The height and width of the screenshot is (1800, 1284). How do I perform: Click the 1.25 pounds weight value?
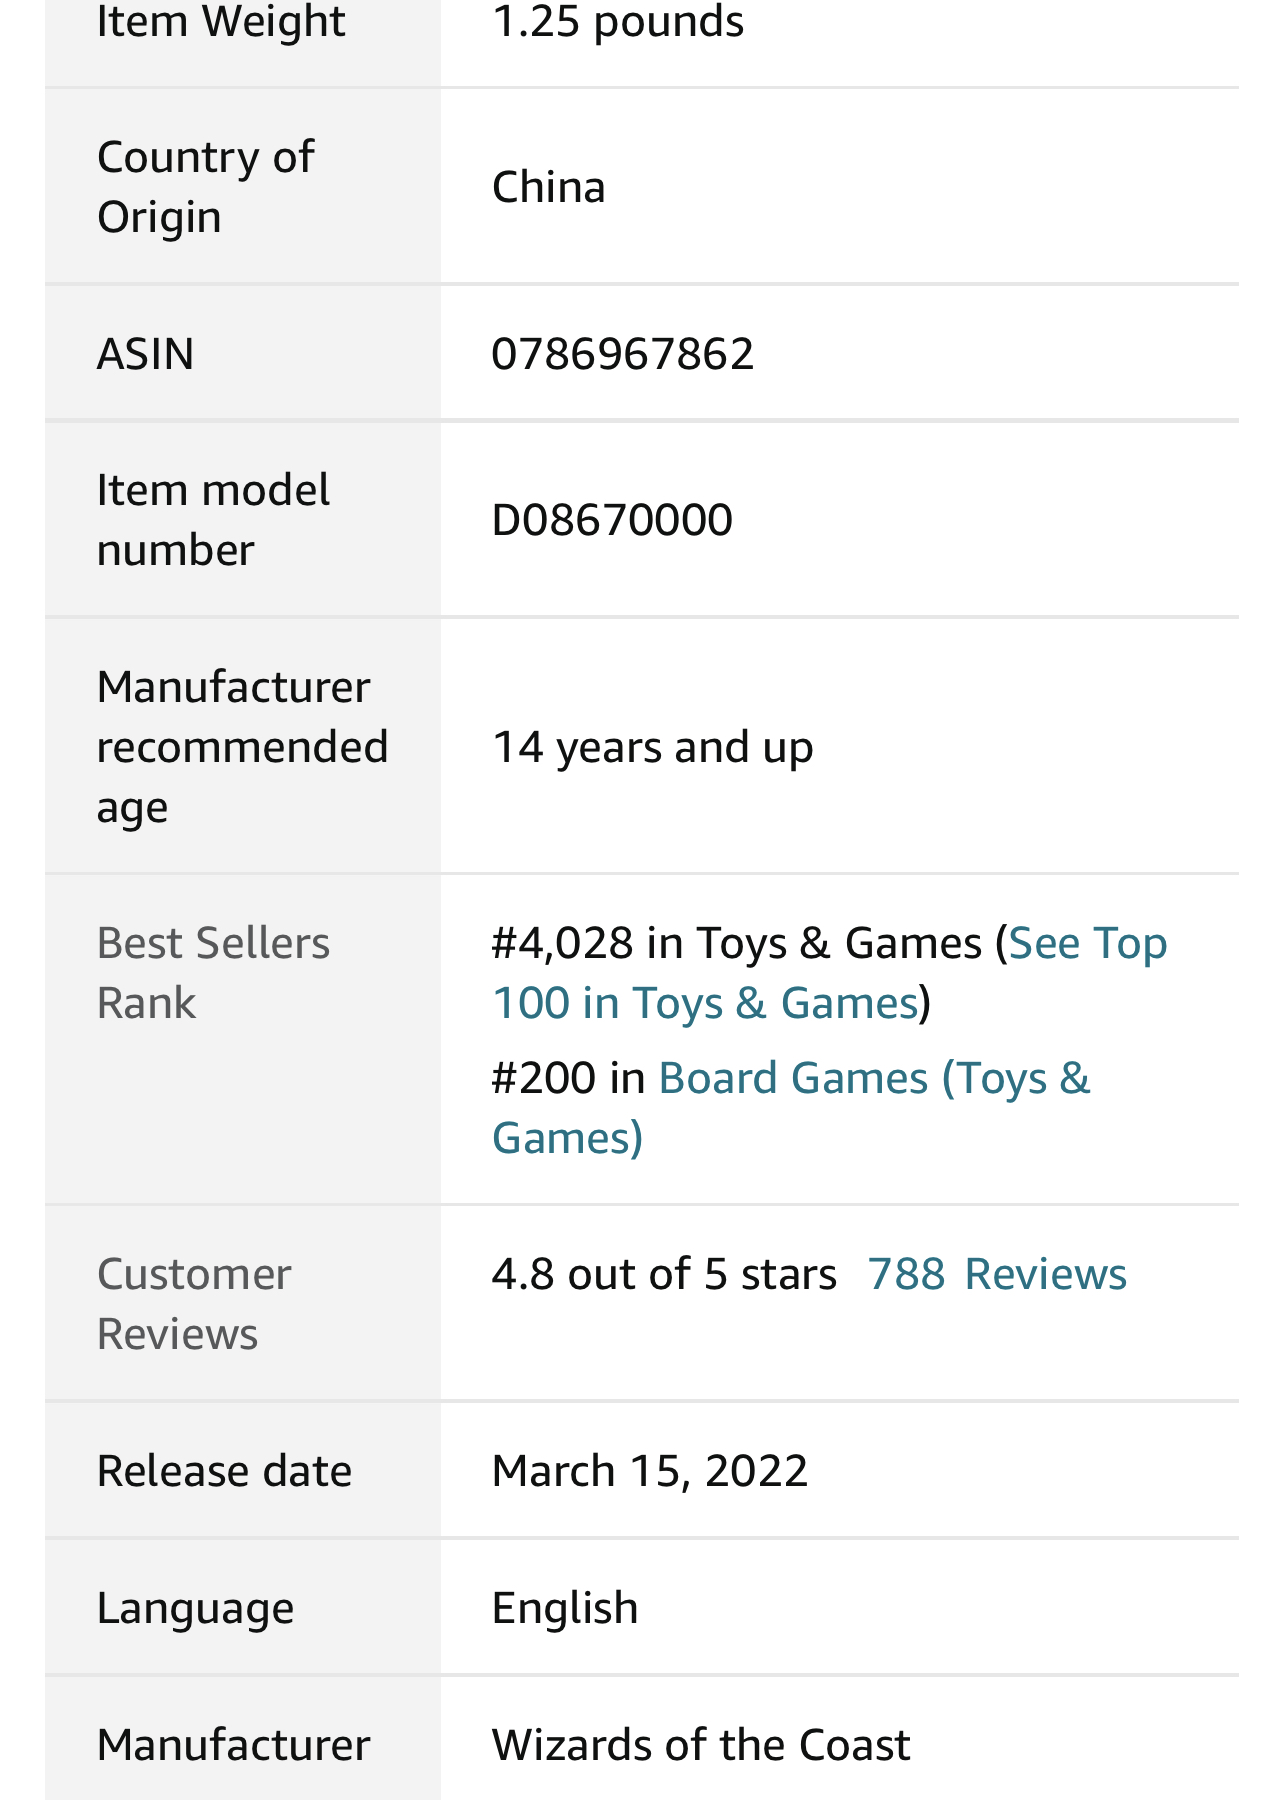[618, 22]
